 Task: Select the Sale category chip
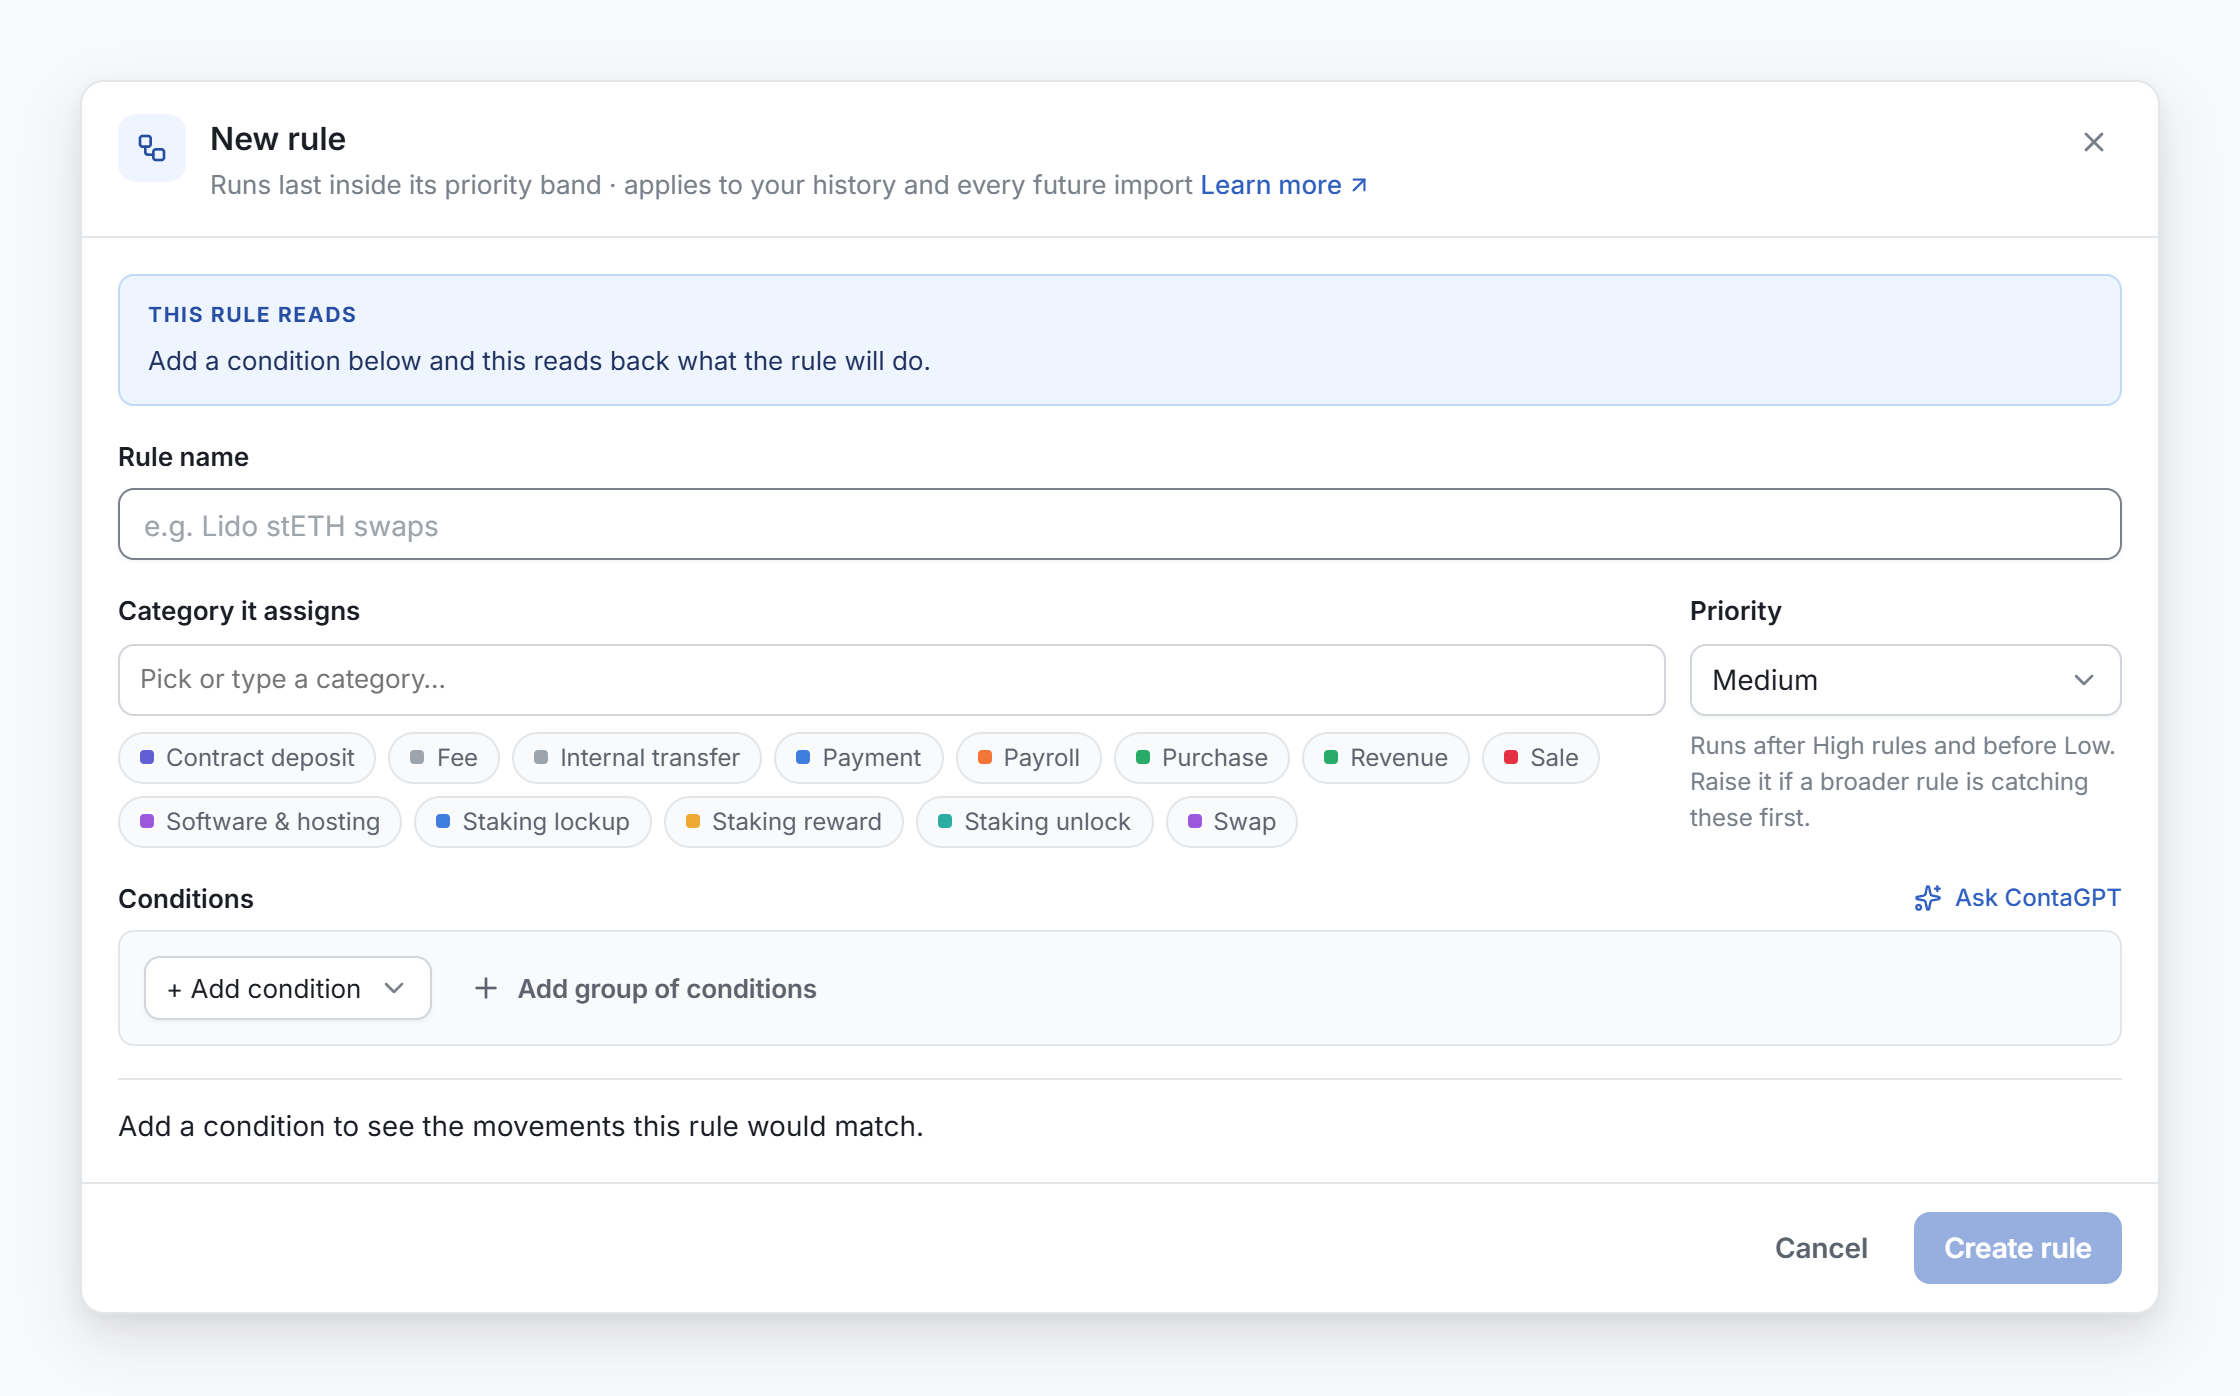click(x=1541, y=758)
